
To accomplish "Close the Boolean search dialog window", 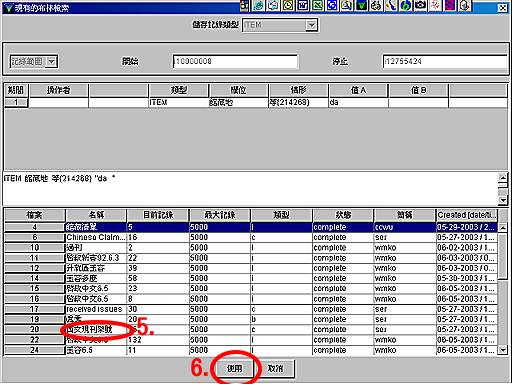I will click(x=503, y=8).
